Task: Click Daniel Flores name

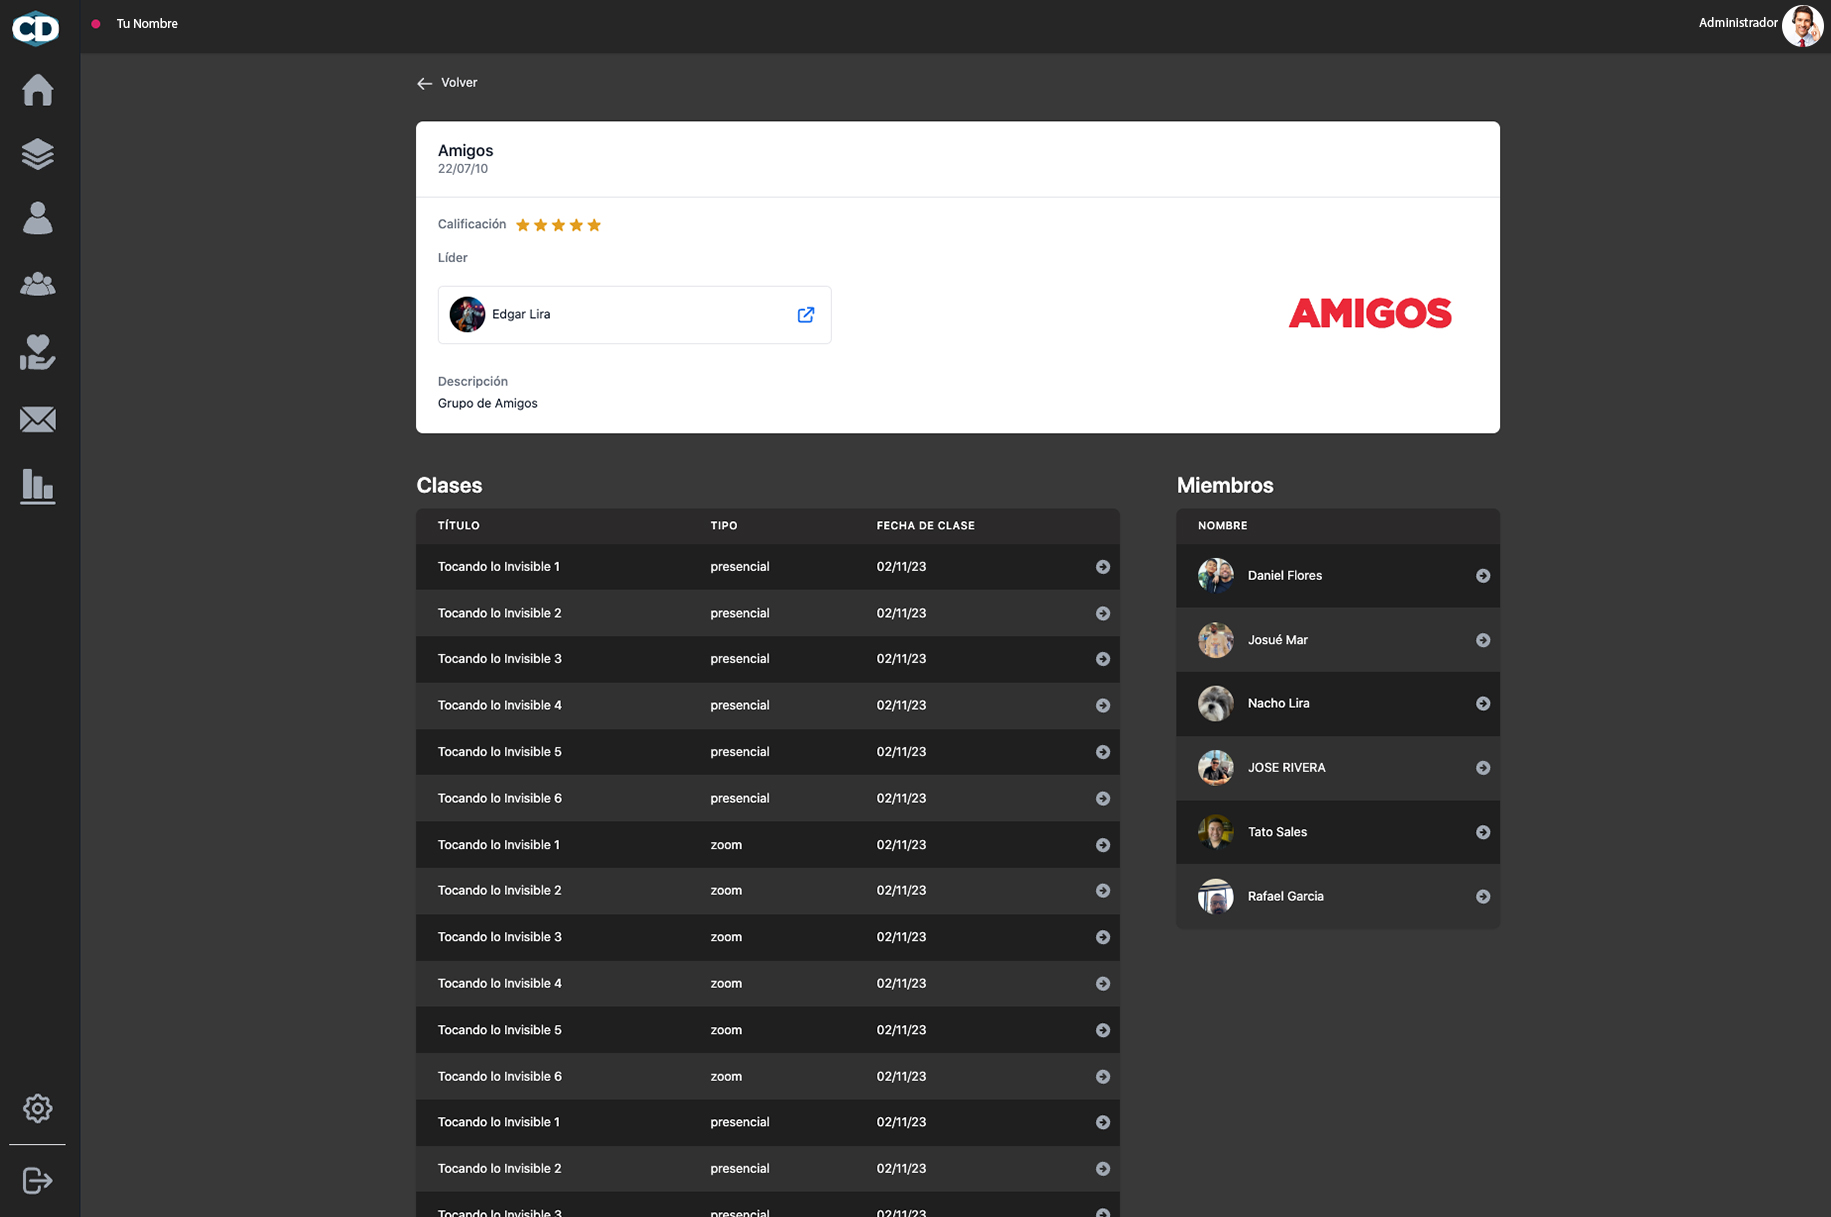Action: [1285, 576]
